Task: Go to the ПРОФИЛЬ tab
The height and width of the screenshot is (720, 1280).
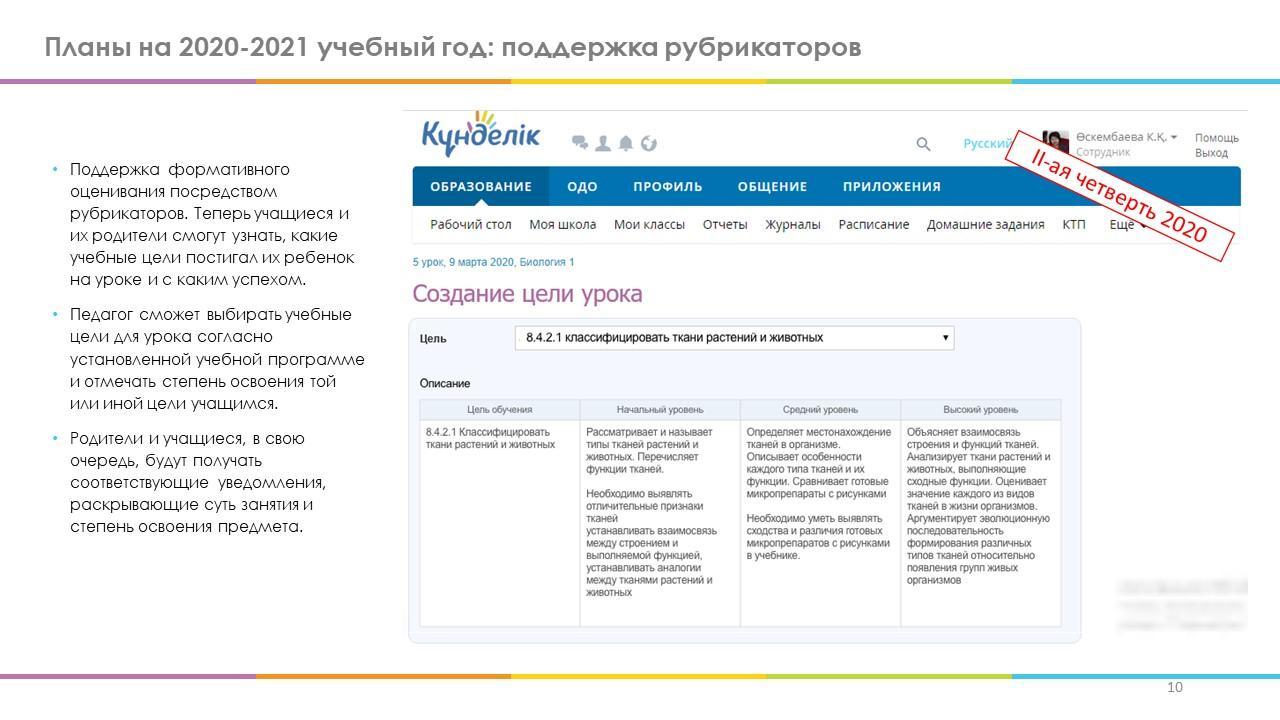Action: coord(667,187)
